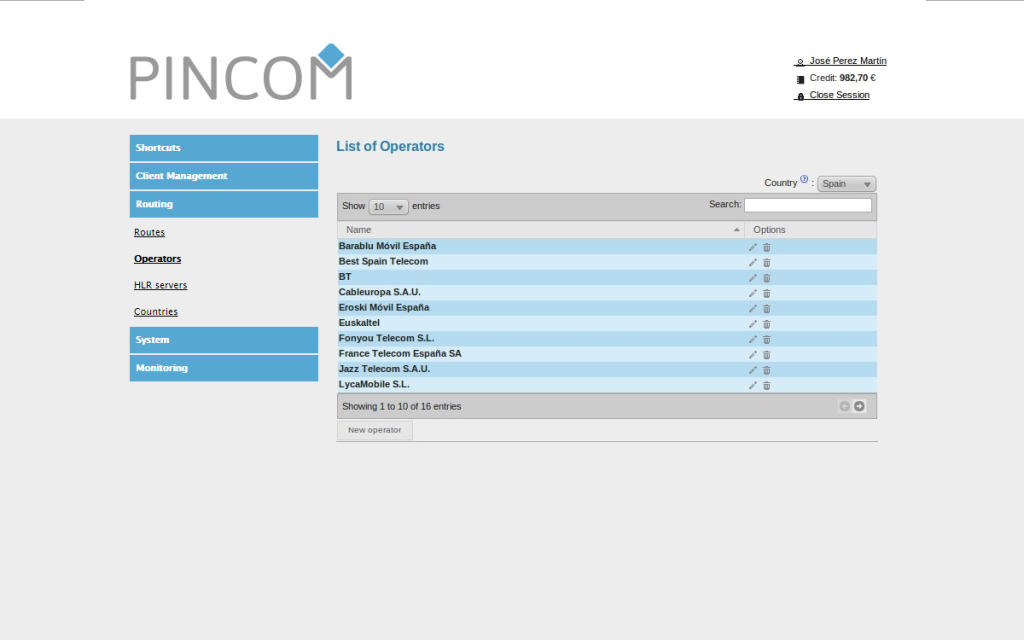The height and width of the screenshot is (640, 1024).
Task: Select the Best Spain Telecom row name
Action: (383, 261)
